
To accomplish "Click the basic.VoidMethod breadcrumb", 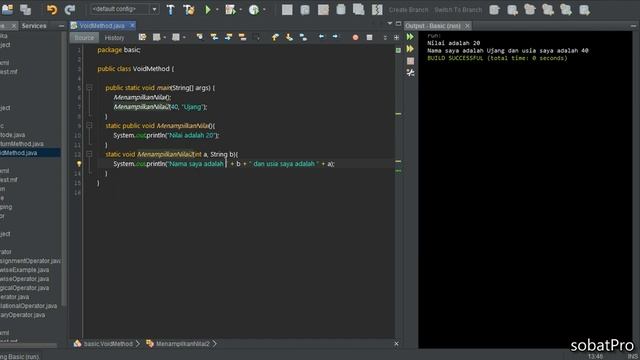I will tap(108, 344).
